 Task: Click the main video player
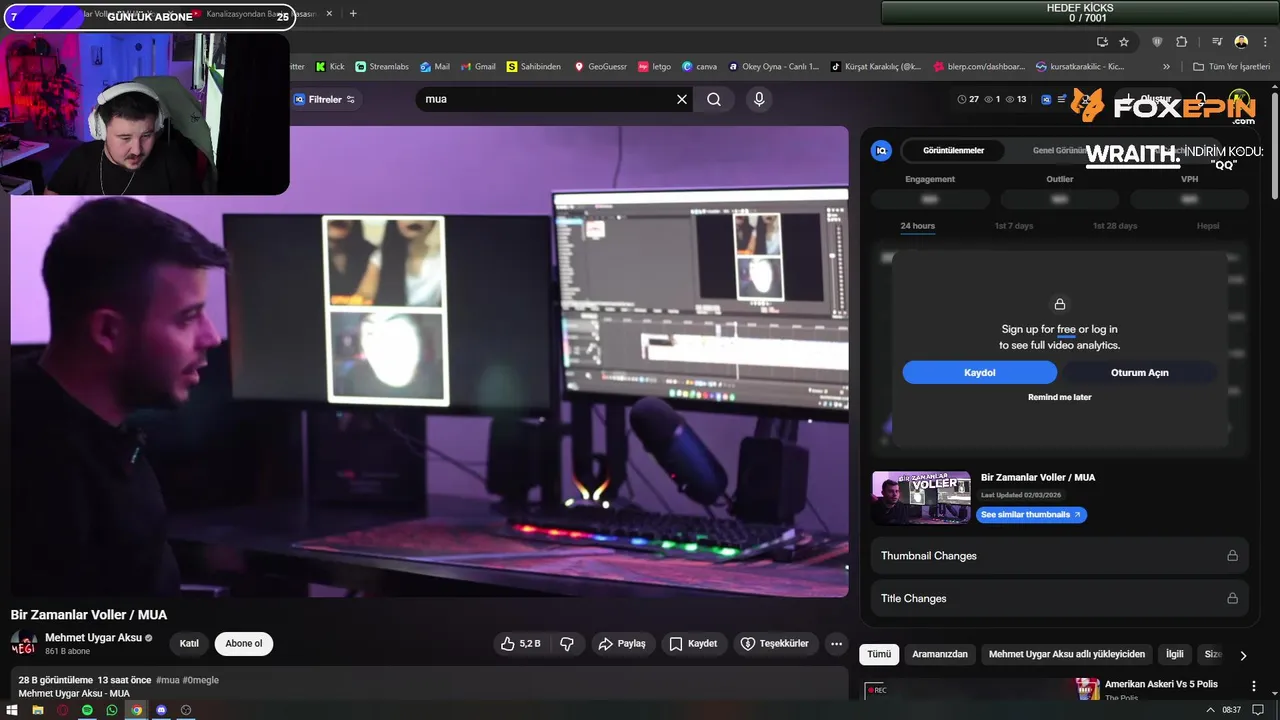pyautogui.click(x=429, y=361)
